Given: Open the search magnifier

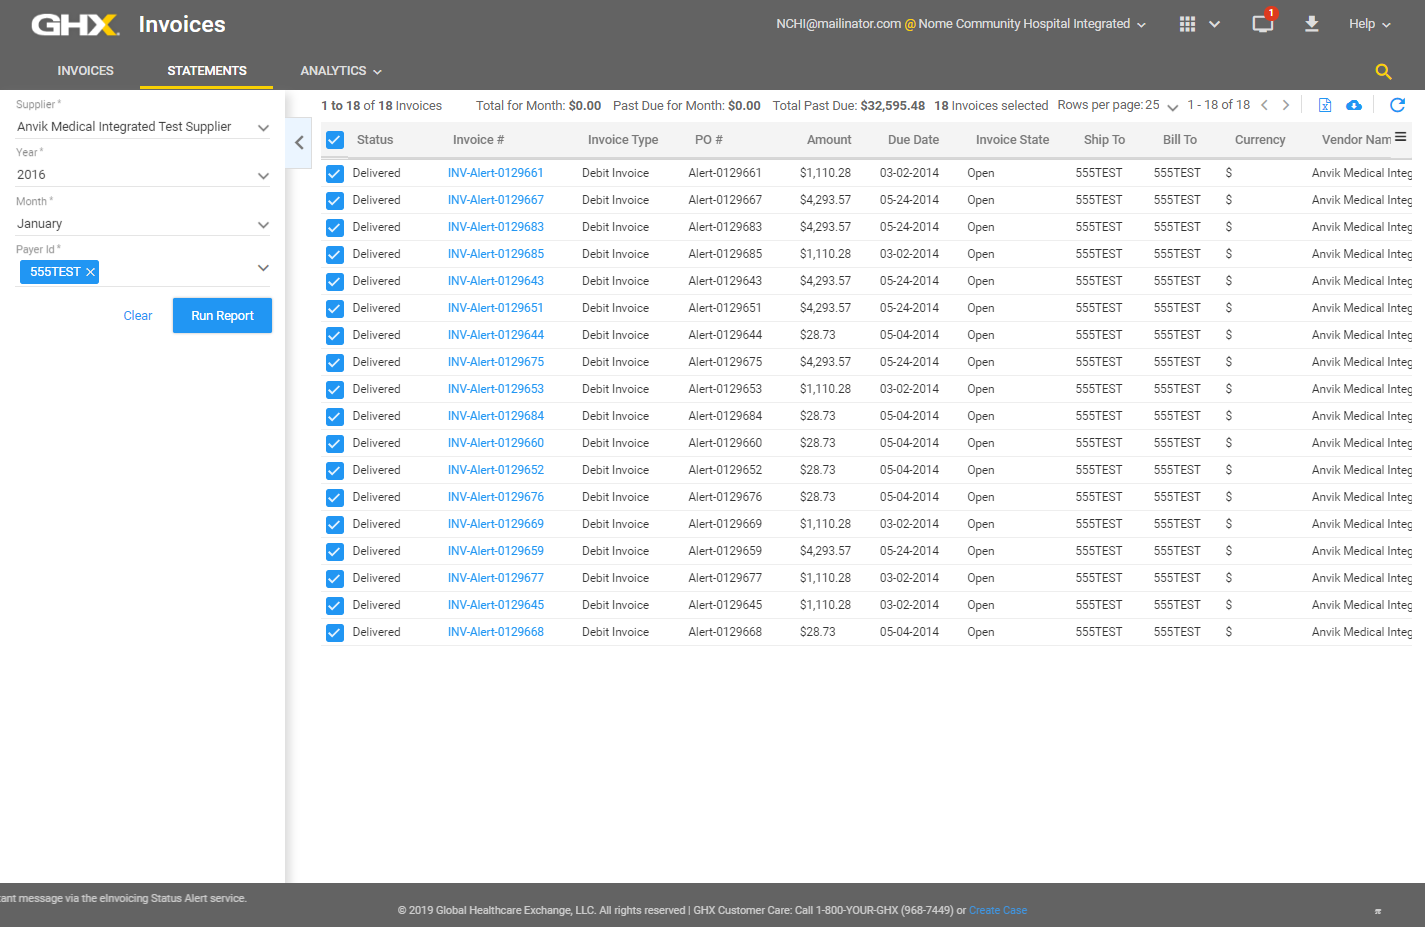Looking at the screenshot, I should (x=1383, y=71).
